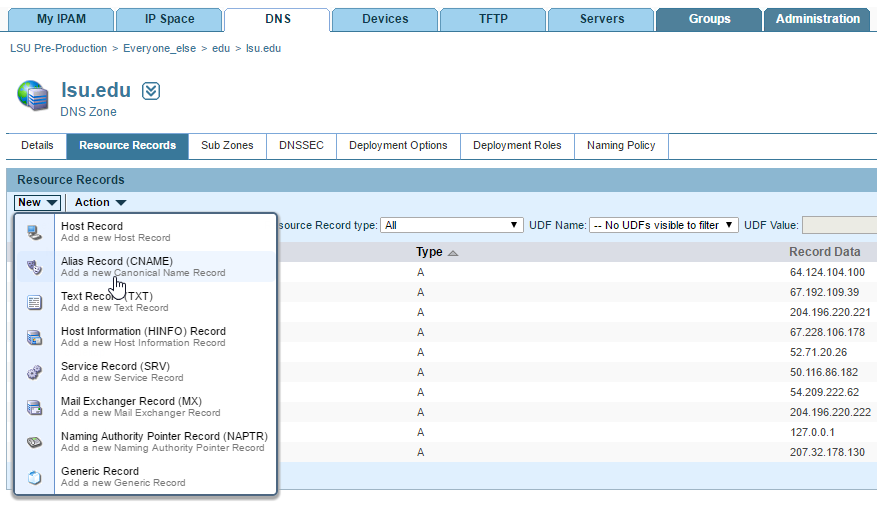Choose Host Information (HINFO) Record item
The width and height of the screenshot is (877, 509).
145,337
